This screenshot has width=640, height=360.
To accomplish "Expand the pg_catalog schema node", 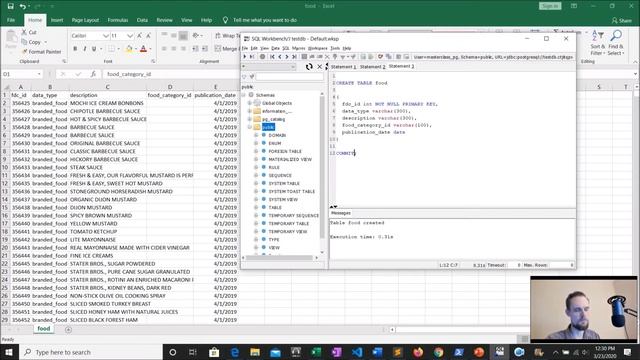I will (x=250, y=119).
